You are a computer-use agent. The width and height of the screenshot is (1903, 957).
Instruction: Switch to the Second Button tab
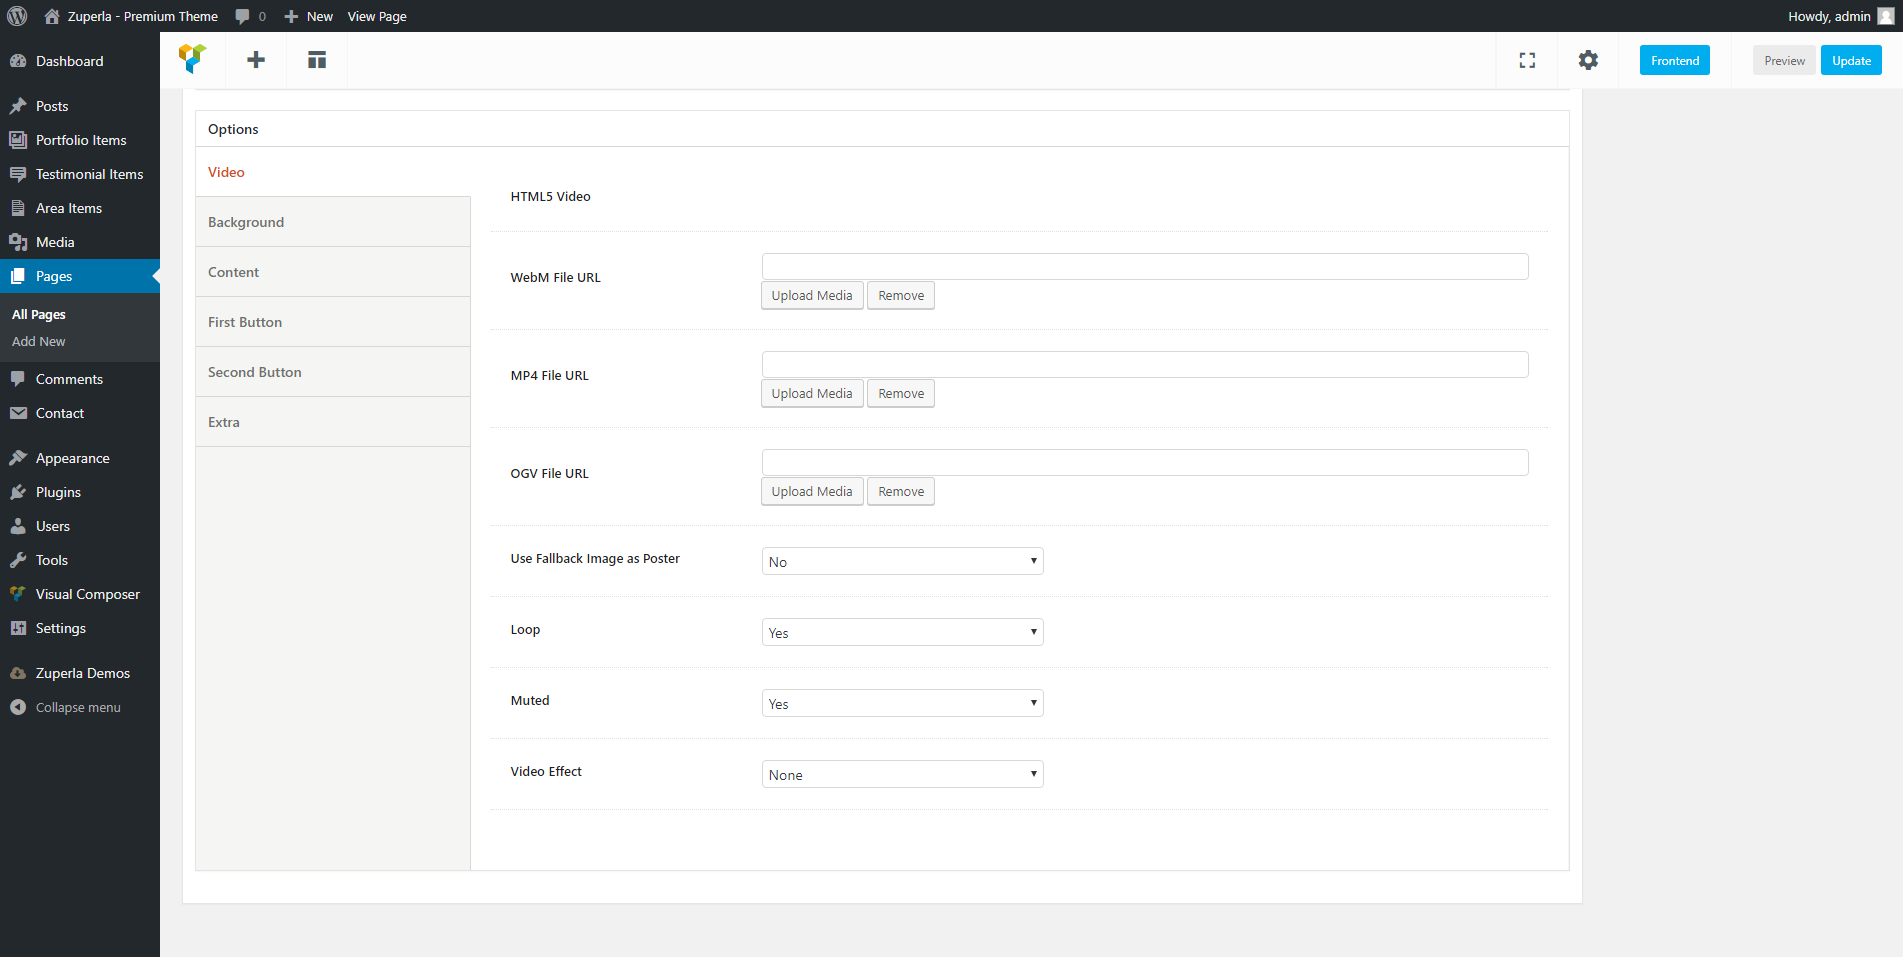tap(333, 372)
